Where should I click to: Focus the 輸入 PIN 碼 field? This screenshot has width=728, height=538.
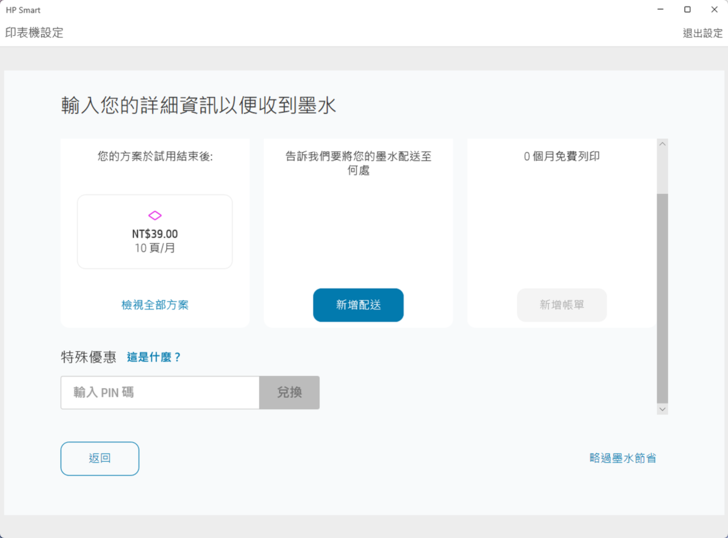pos(160,393)
